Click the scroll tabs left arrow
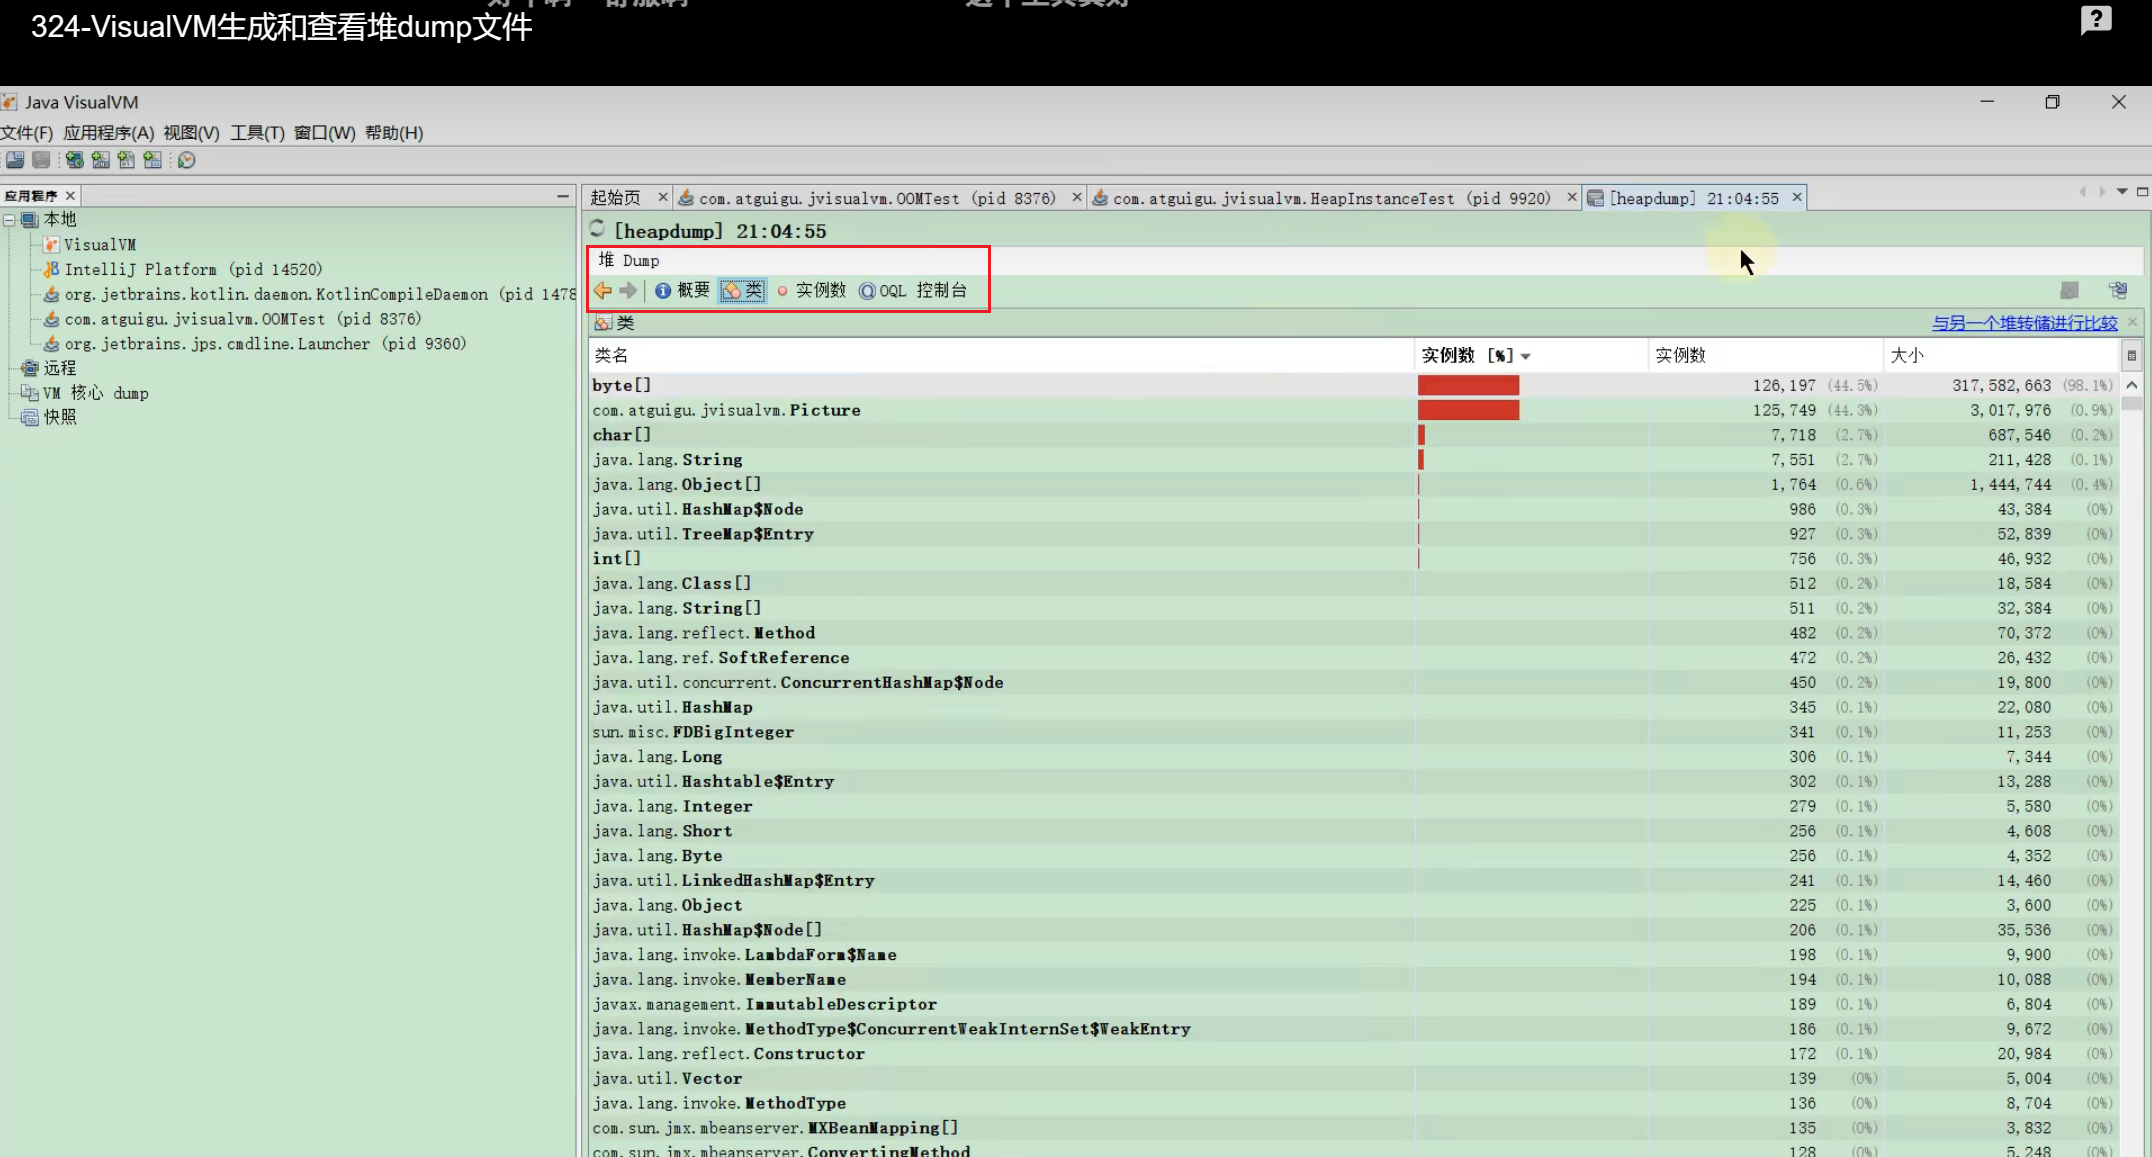 point(2082,191)
